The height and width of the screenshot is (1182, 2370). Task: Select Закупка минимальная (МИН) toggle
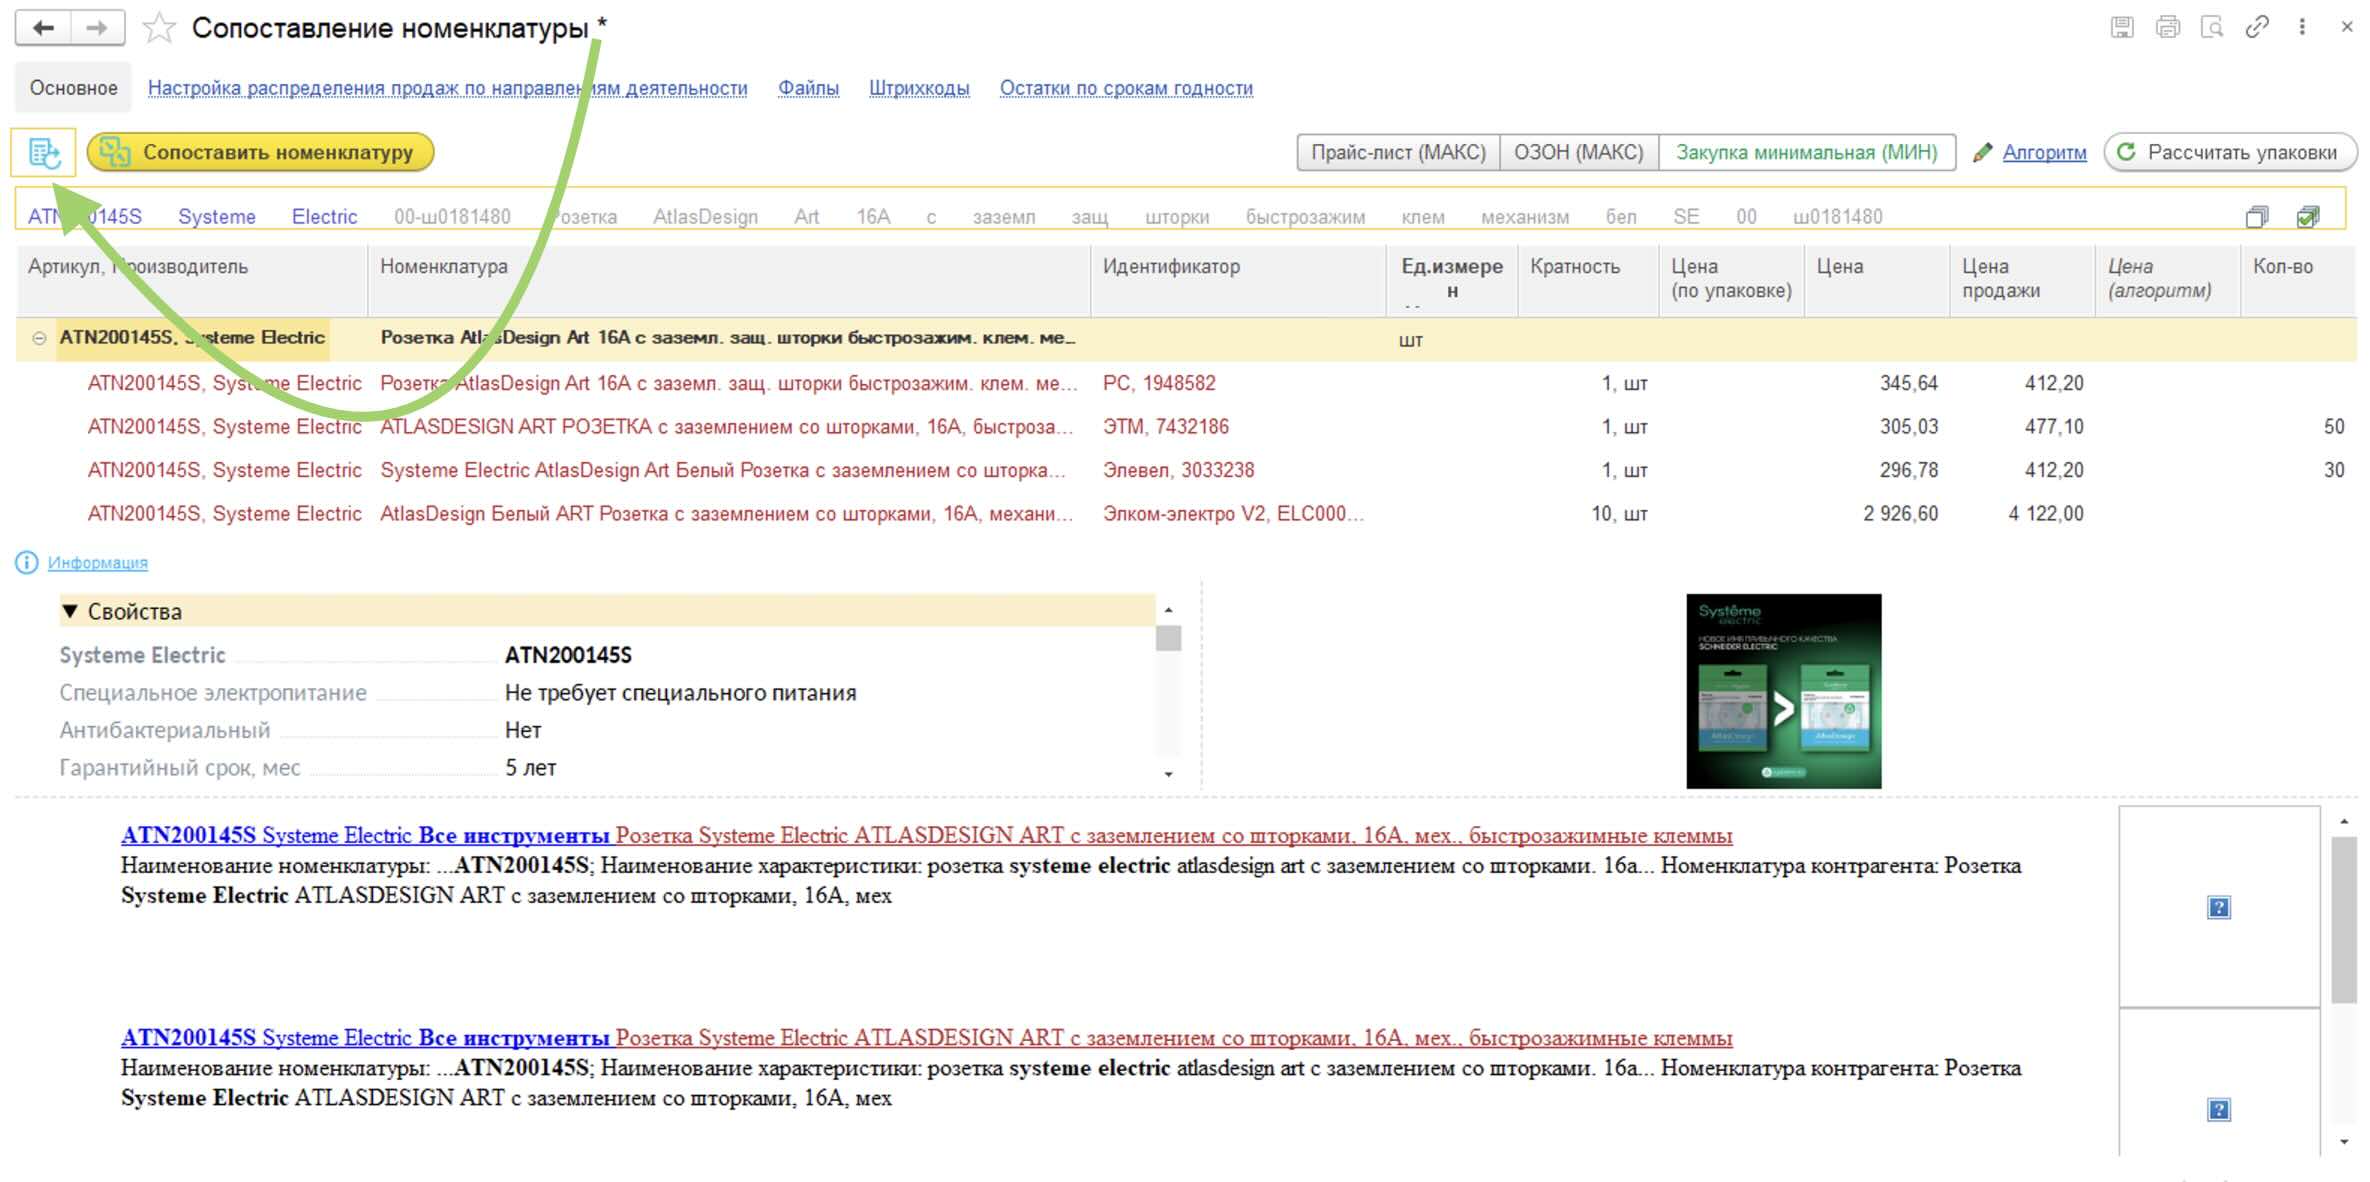(x=1806, y=153)
